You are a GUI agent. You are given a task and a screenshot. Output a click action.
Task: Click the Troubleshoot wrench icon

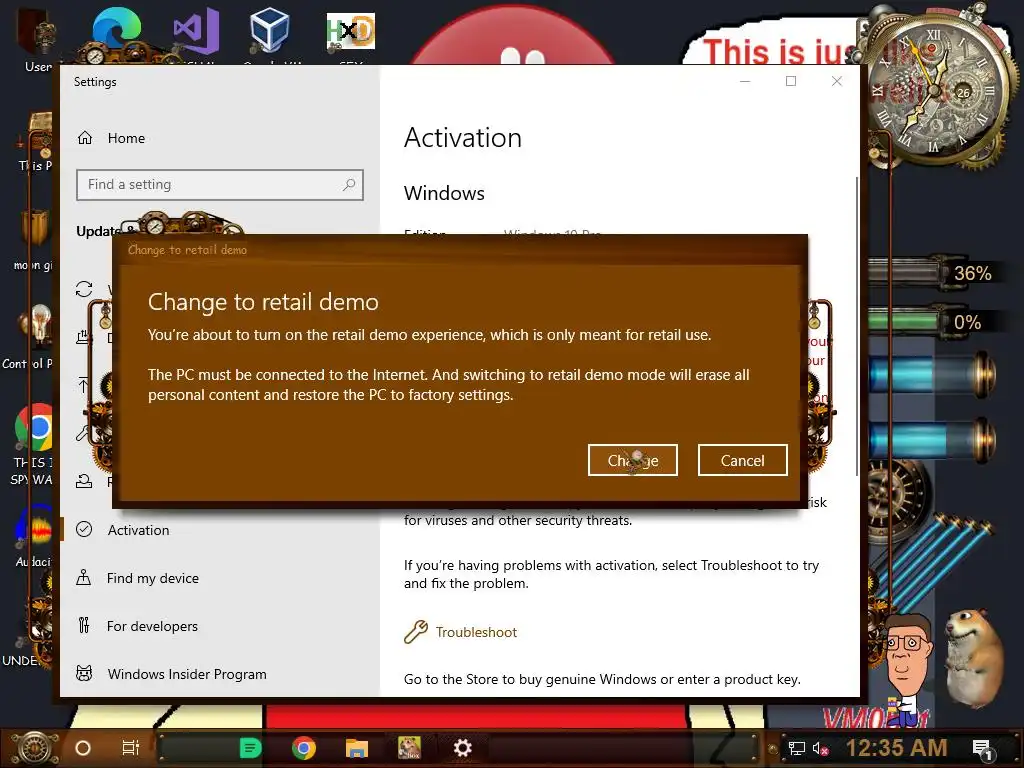point(415,632)
